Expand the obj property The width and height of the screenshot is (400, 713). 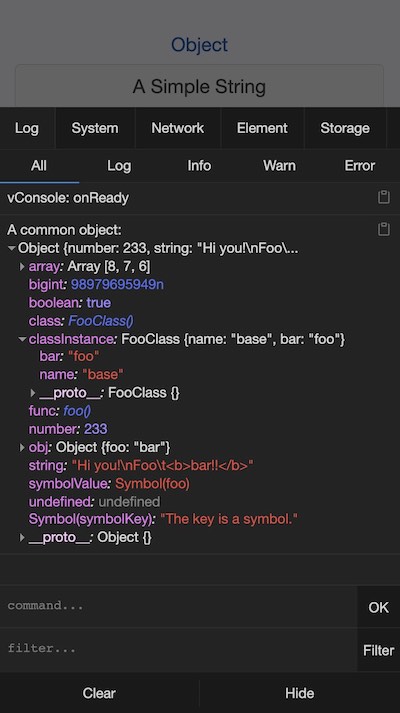(22, 447)
